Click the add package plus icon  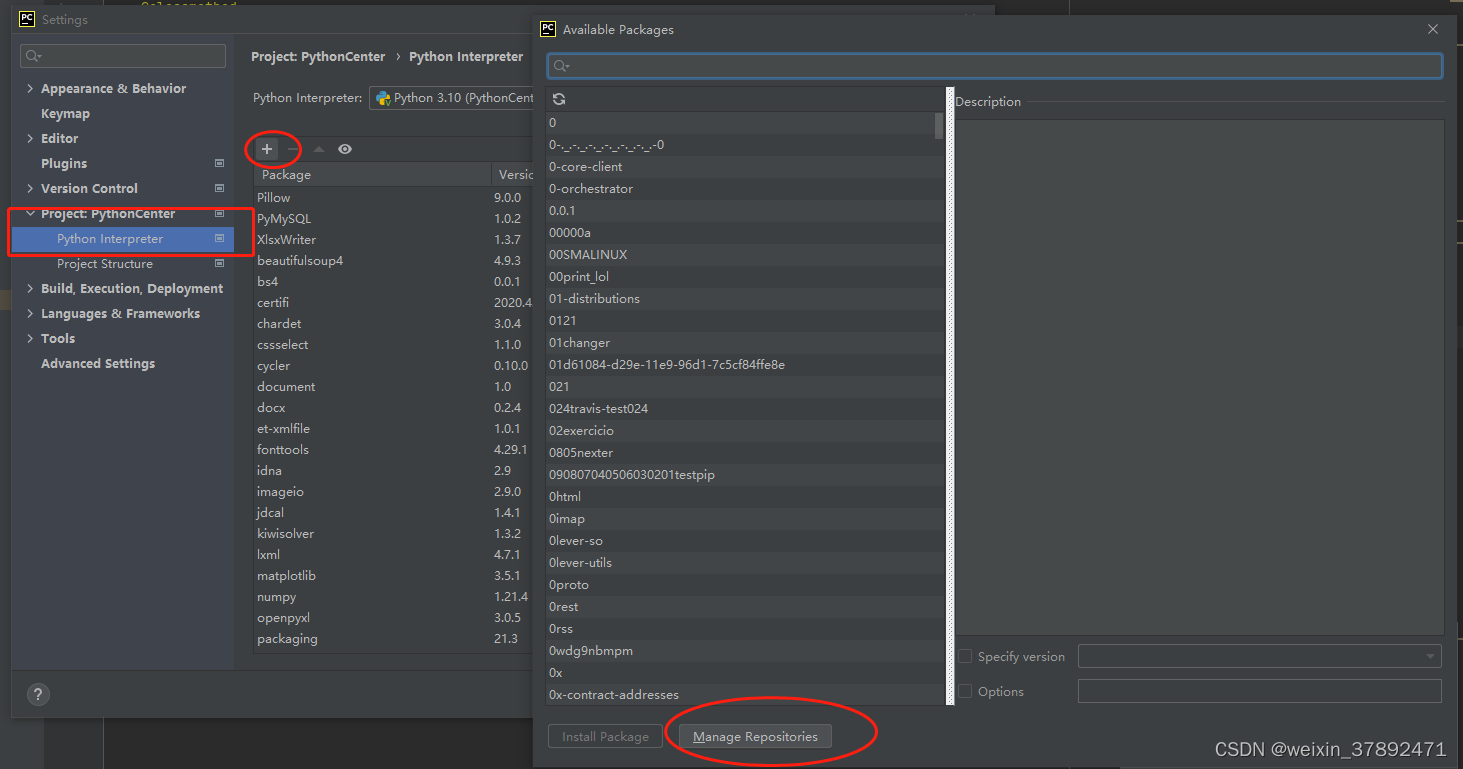267,149
